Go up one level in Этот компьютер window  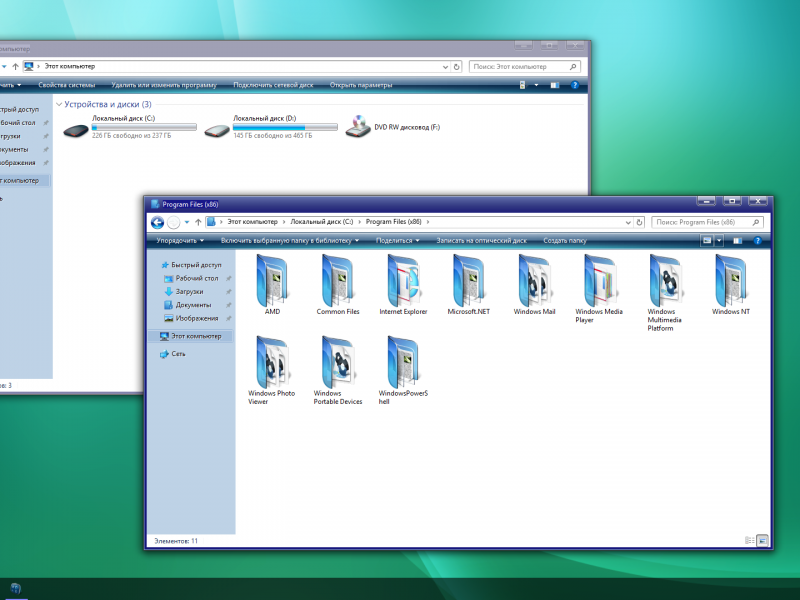point(15,67)
